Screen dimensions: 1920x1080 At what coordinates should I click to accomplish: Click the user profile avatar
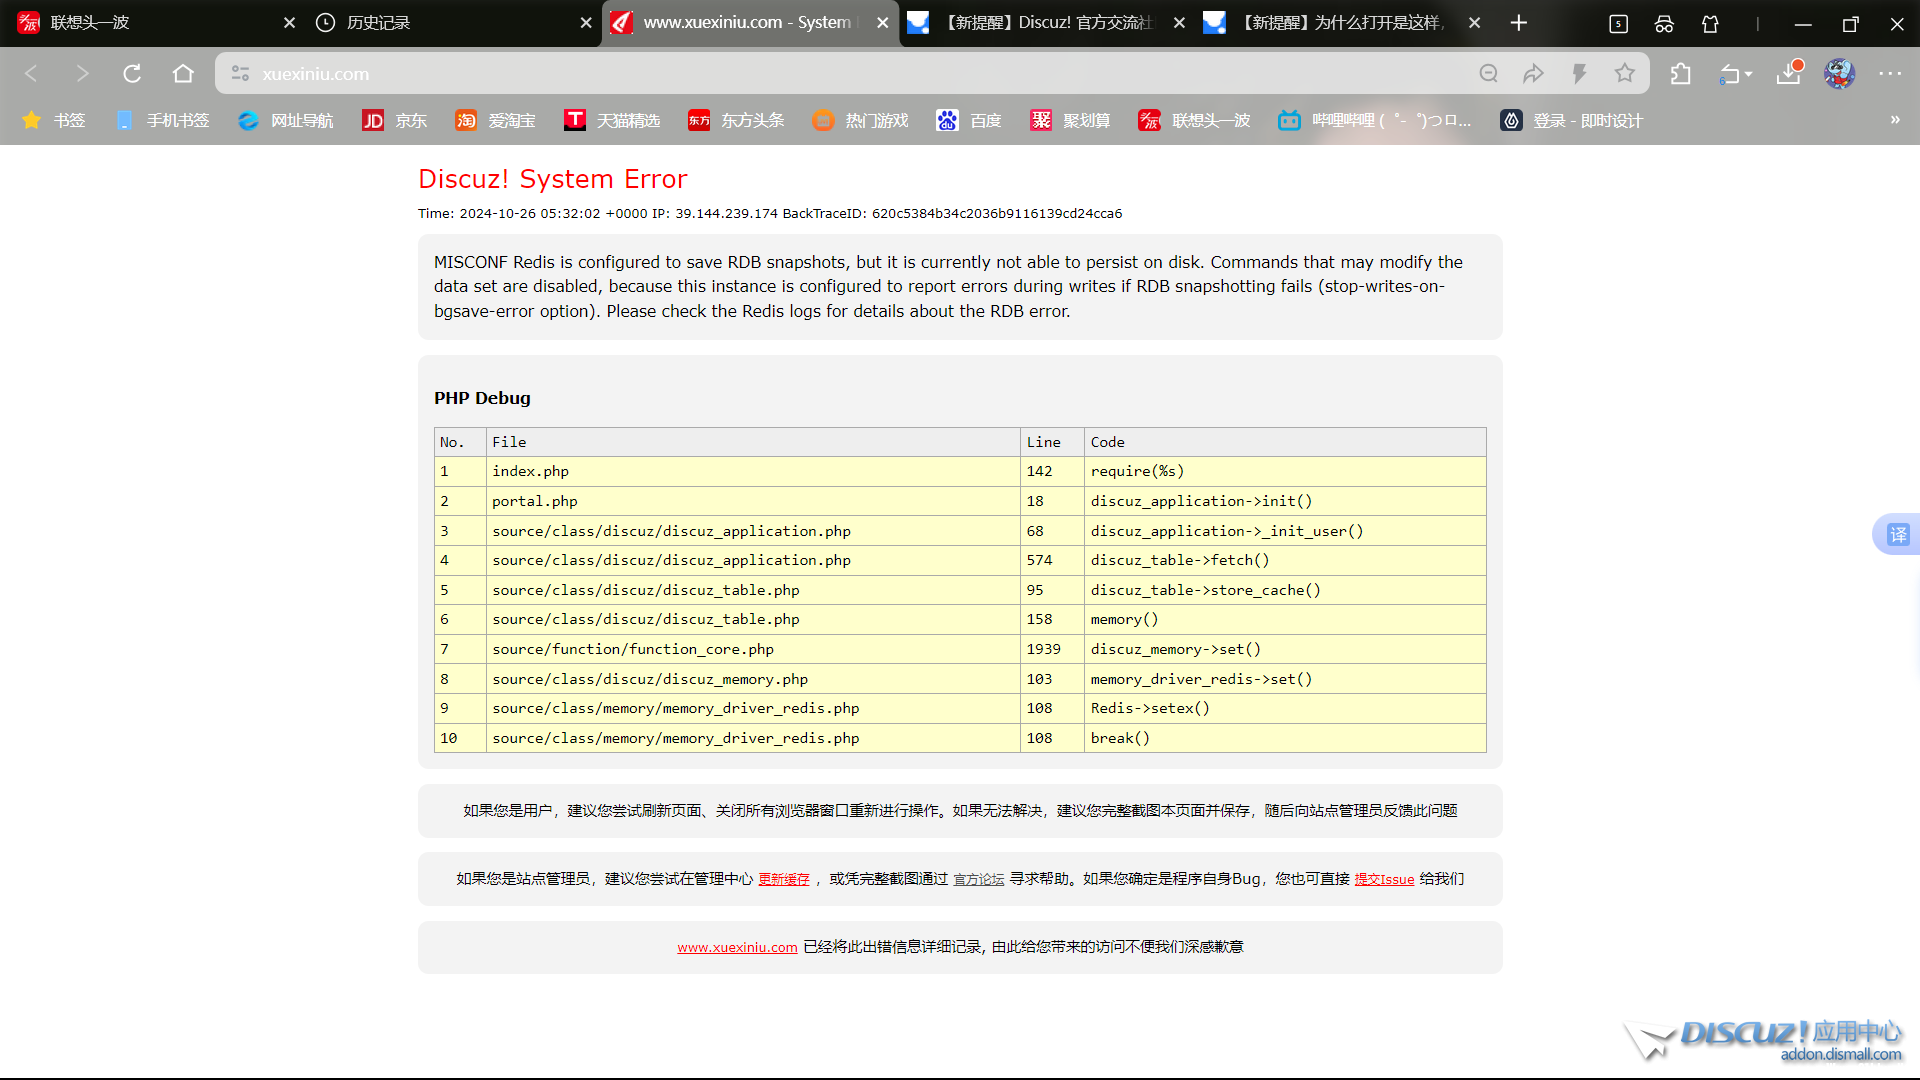pos(1839,74)
